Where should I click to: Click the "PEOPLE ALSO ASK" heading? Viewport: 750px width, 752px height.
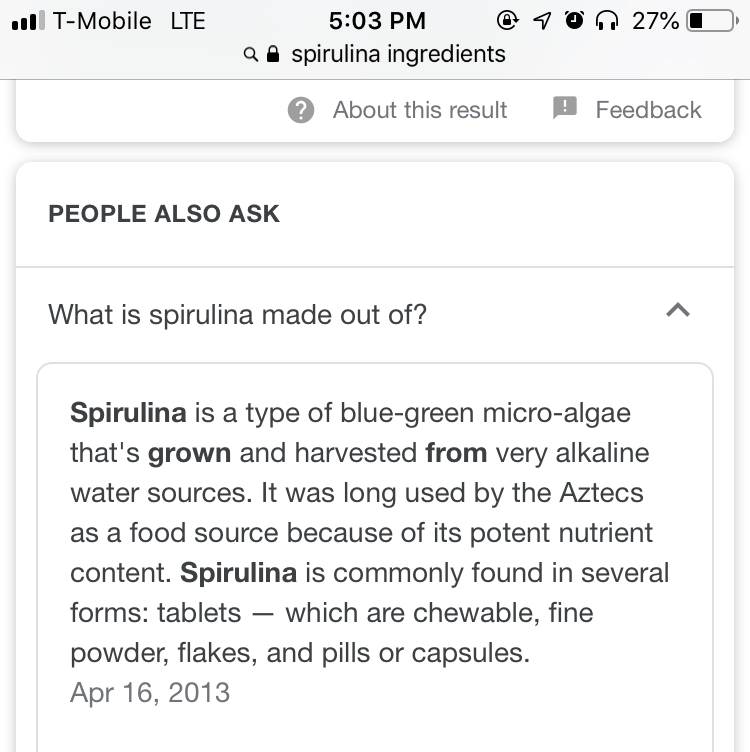[x=164, y=214]
